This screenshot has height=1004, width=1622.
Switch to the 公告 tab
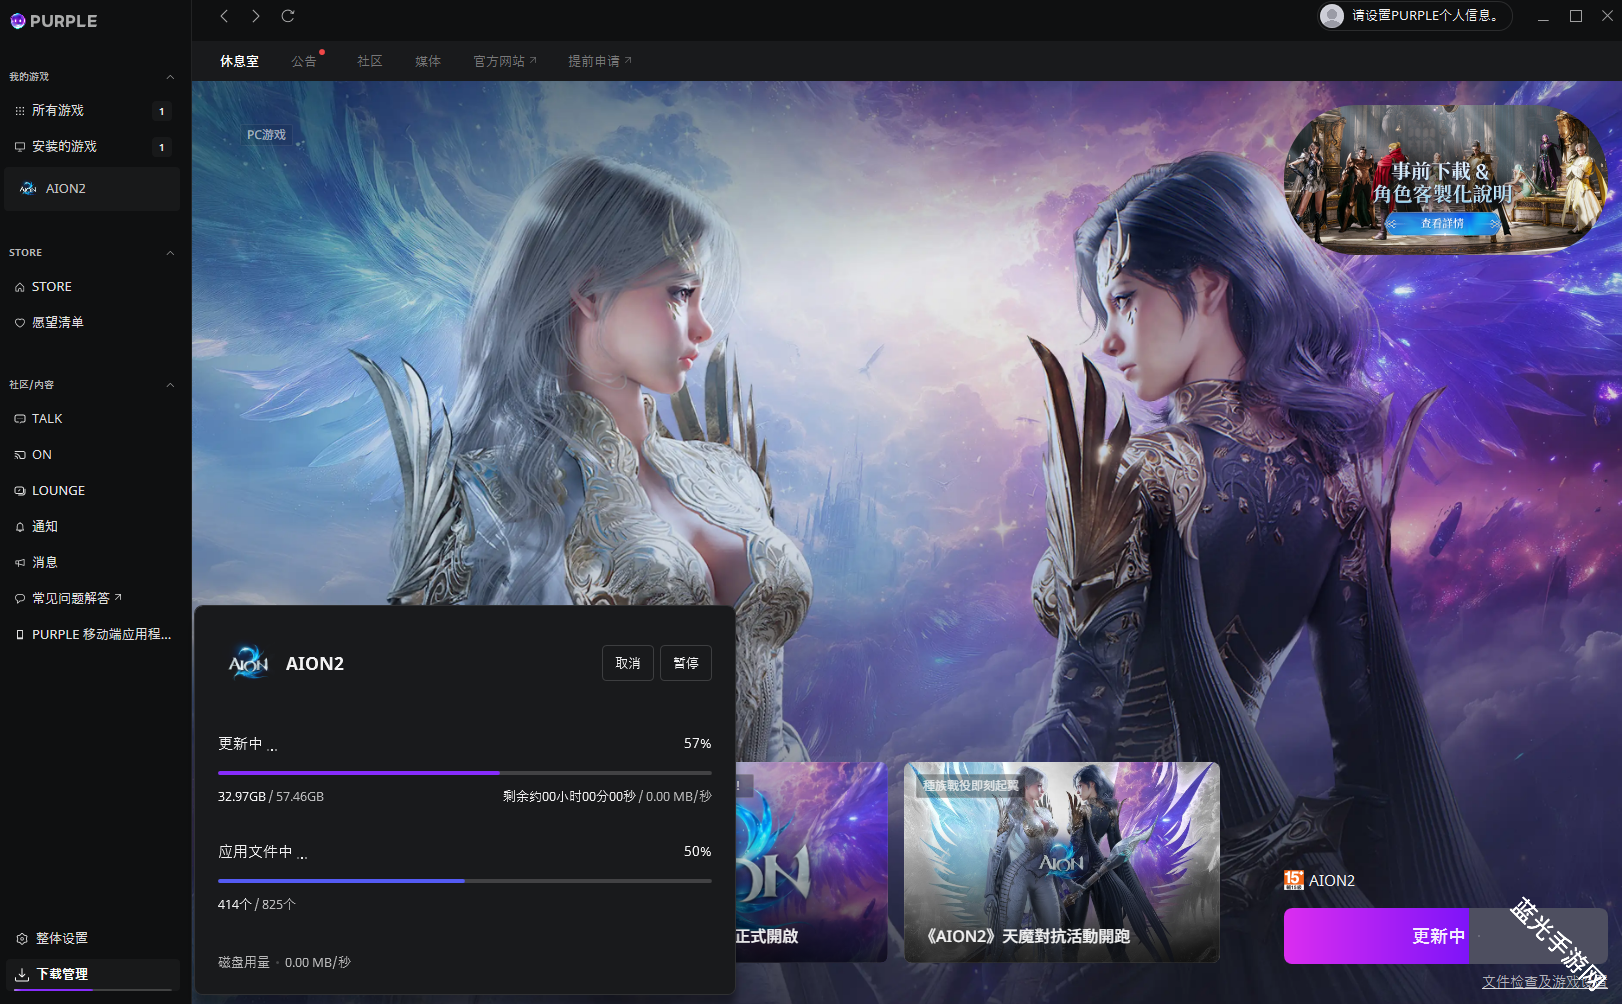click(304, 62)
